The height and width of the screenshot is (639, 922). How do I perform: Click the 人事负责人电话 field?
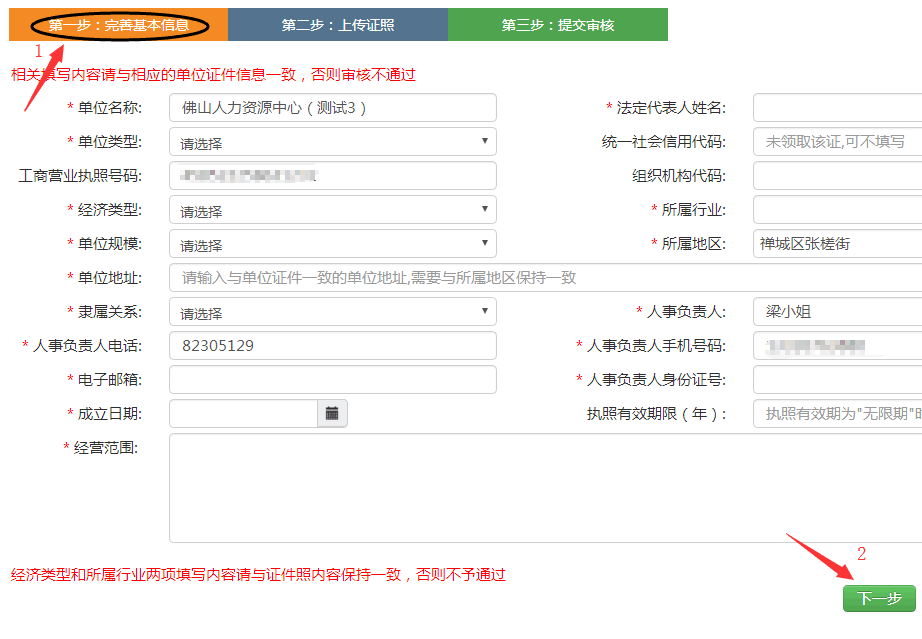point(332,346)
